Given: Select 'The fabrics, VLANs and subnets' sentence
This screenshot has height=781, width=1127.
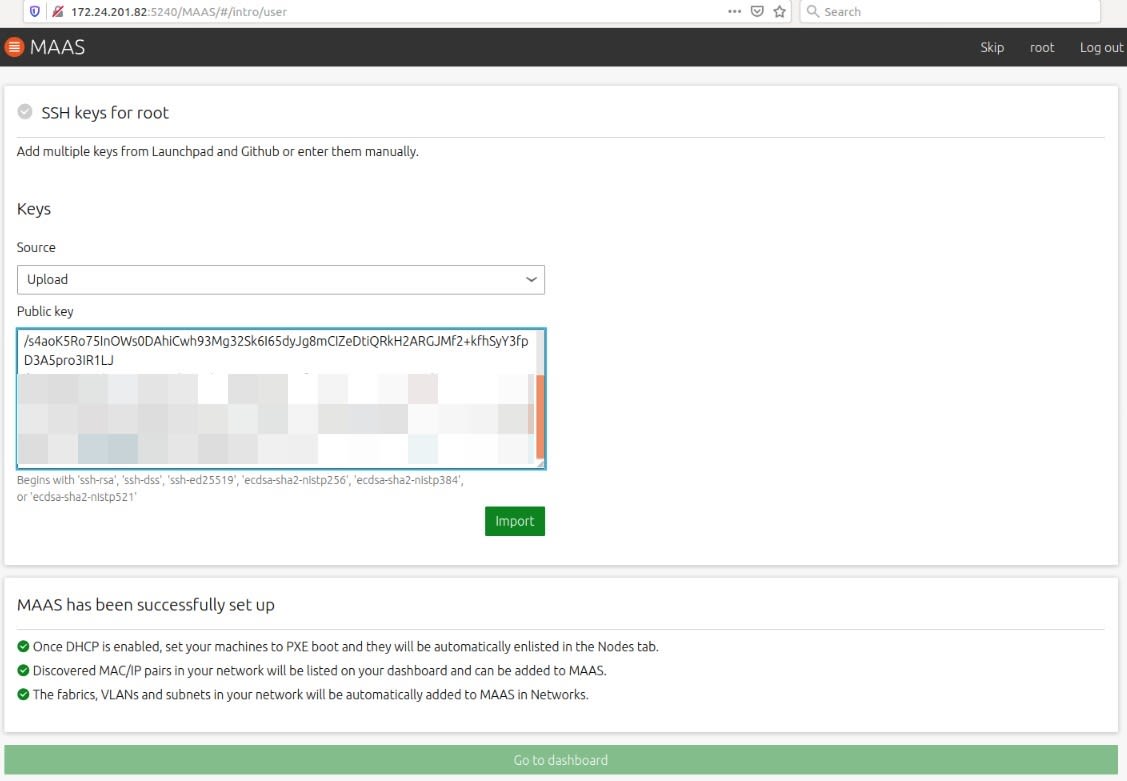Looking at the screenshot, I should [310, 695].
